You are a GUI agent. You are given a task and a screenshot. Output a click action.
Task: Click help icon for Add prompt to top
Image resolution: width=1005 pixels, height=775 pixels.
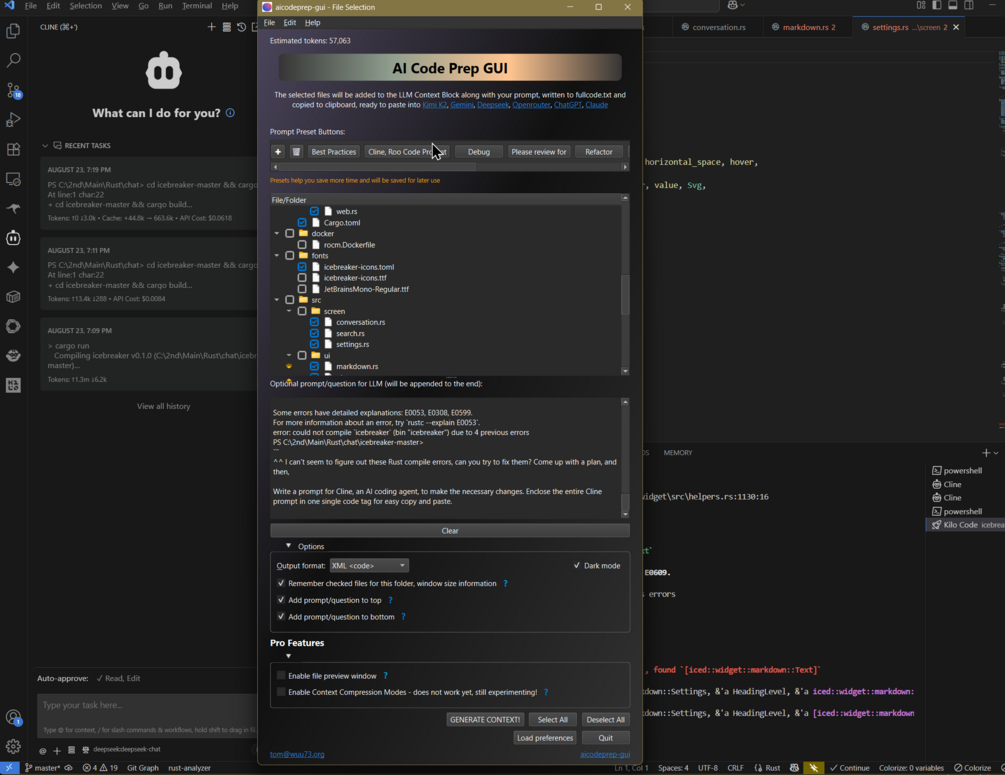[x=390, y=600]
